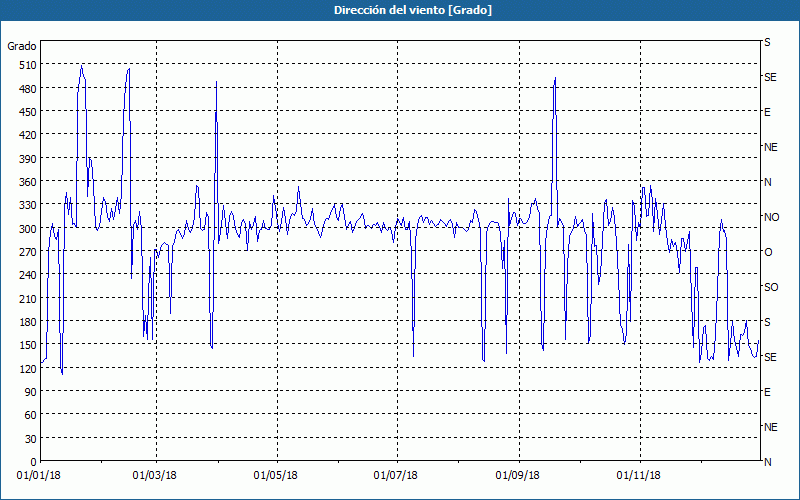Click the date label 01/09/18

pos(518,476)
